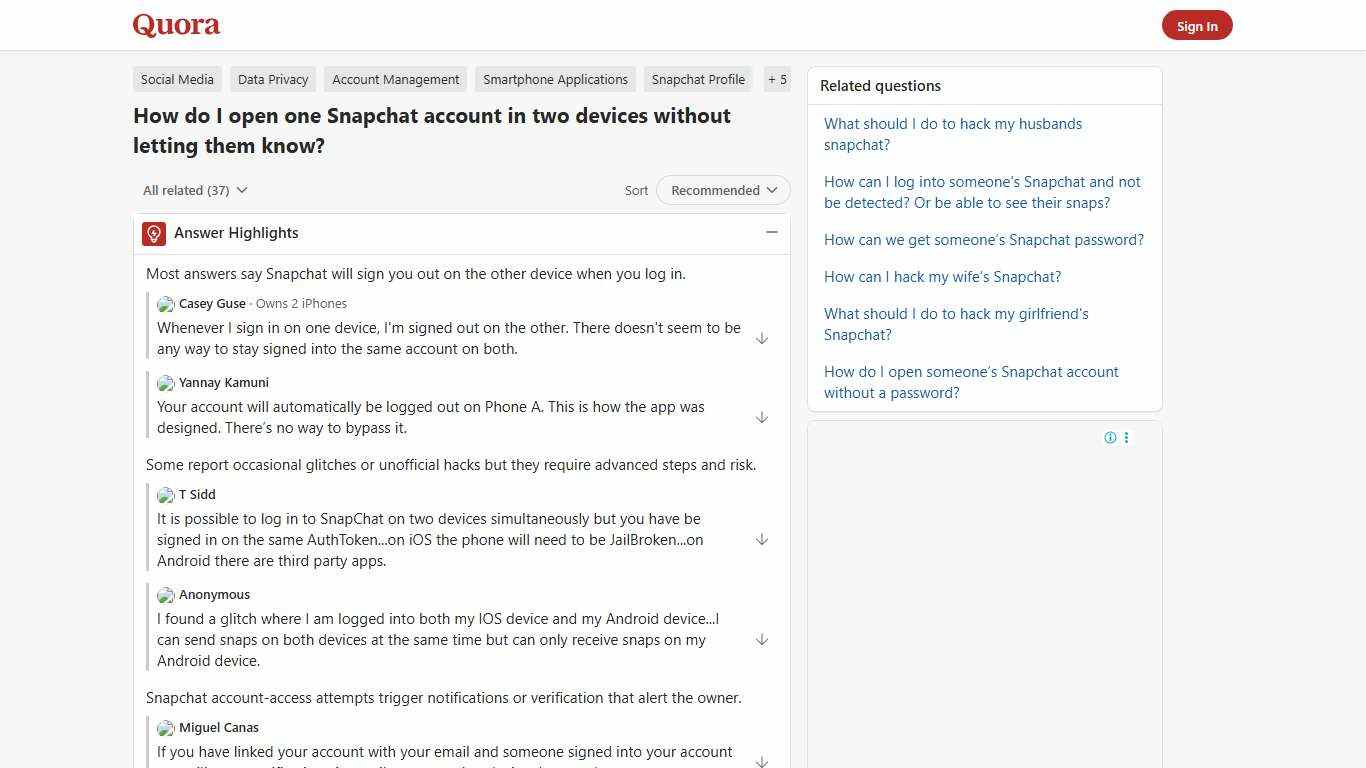Screen dimensions: 1366x768
Task: Open "How can I hack my wife's Snapchat?"
Action: pos(942,277)
